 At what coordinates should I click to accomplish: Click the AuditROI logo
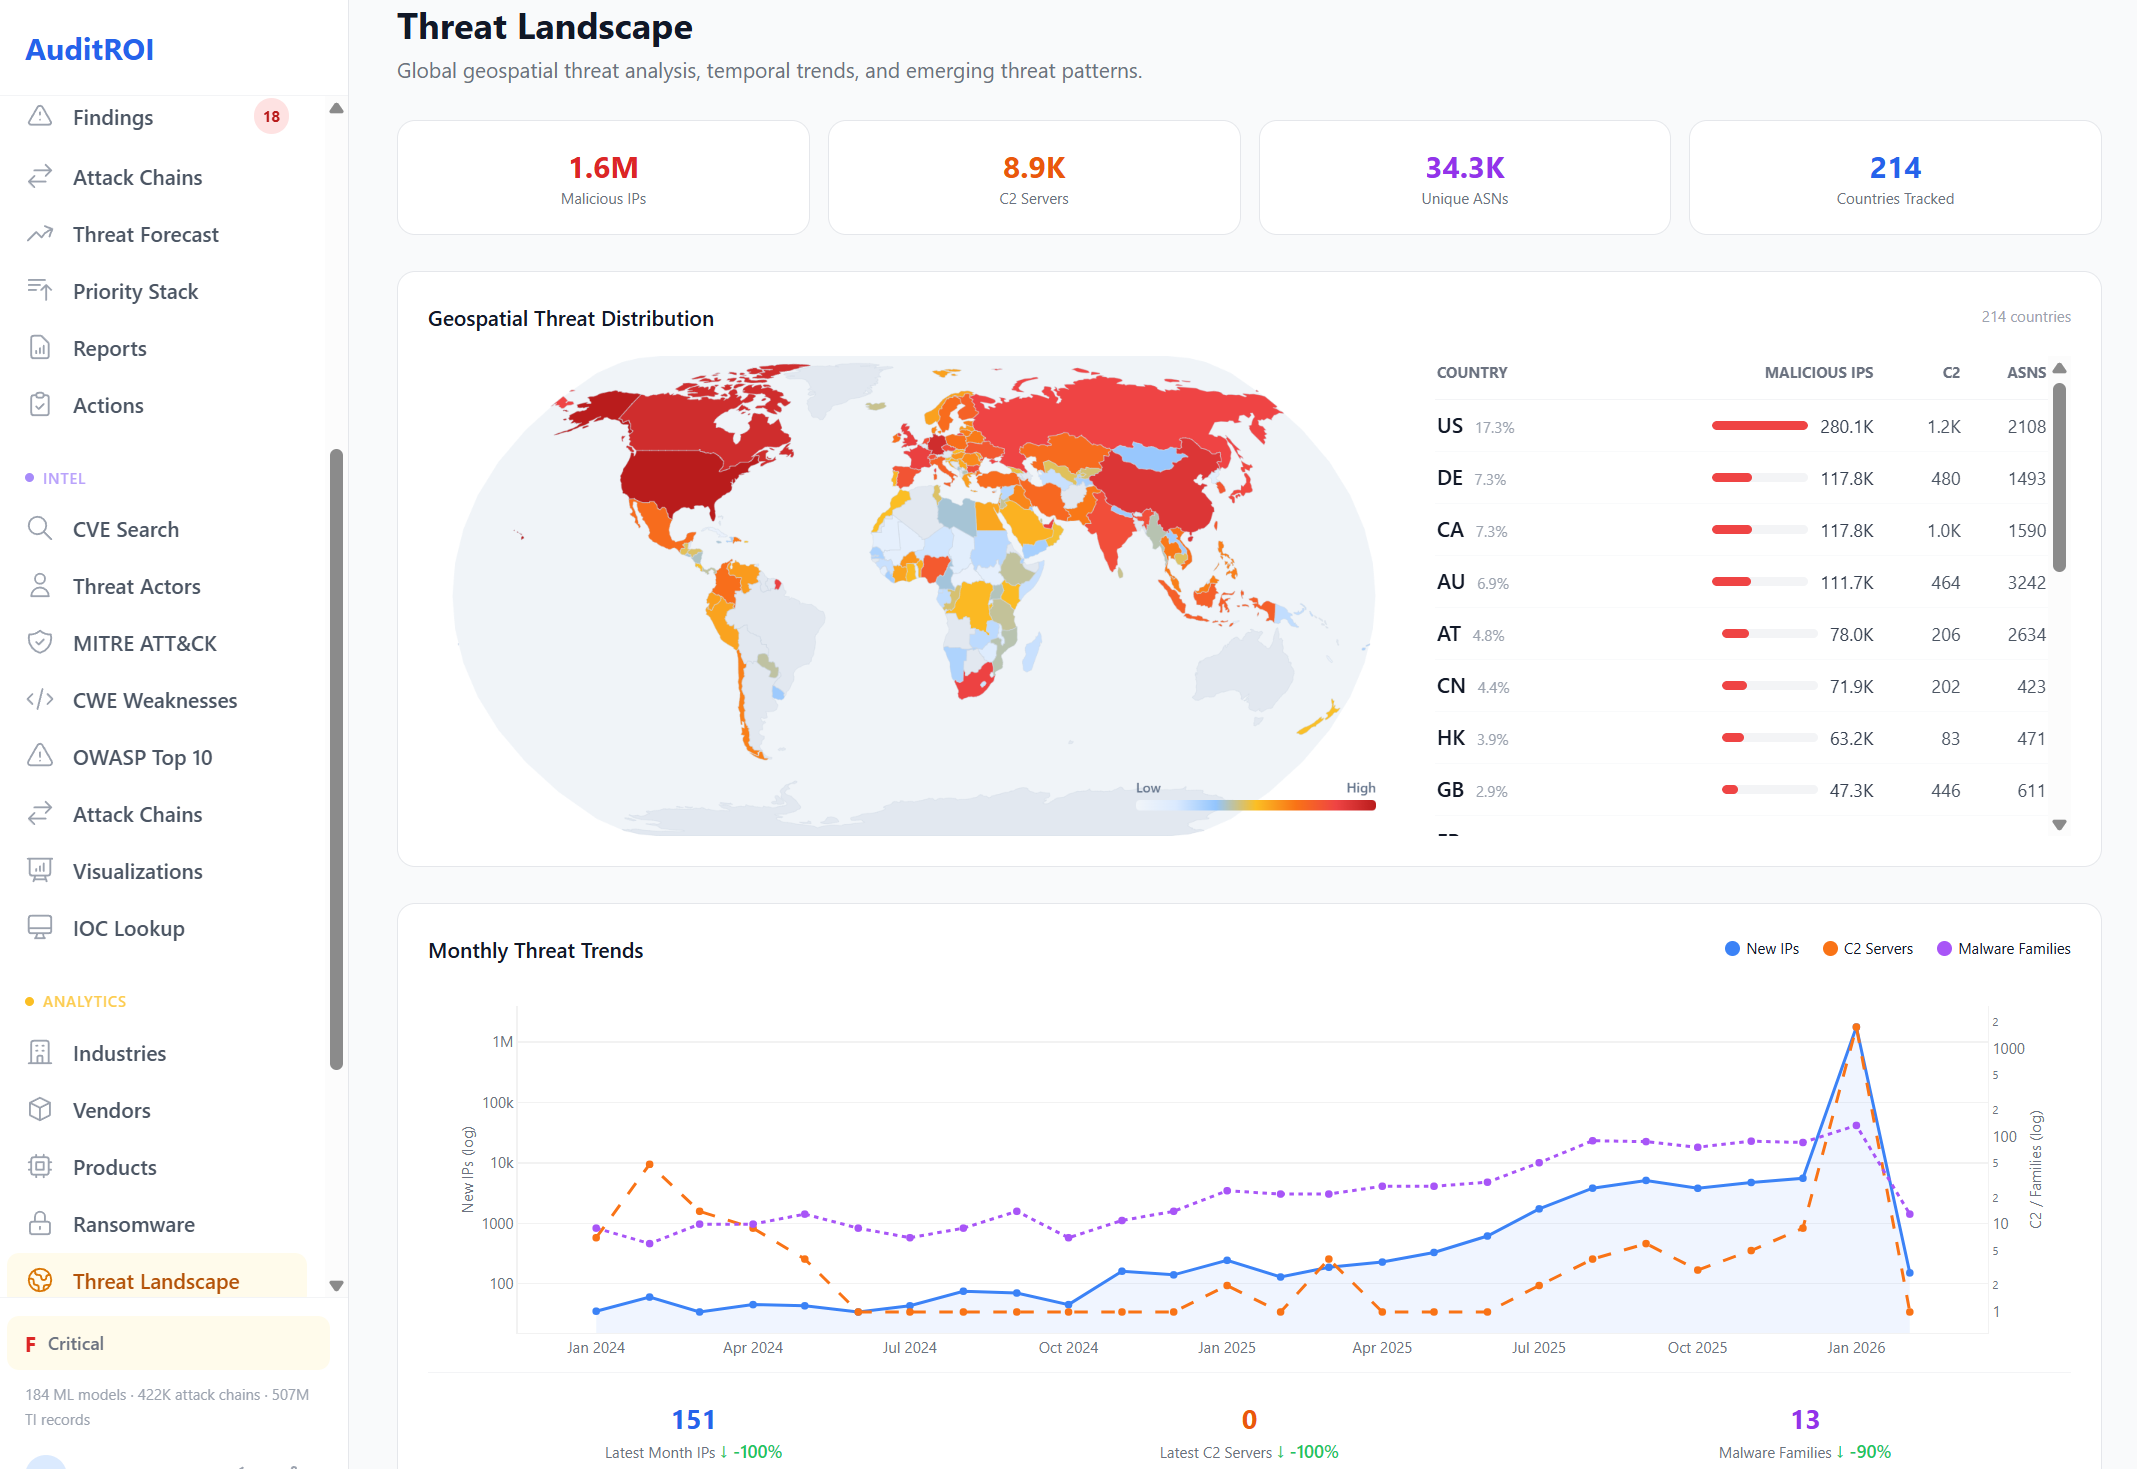click(89, 49)
